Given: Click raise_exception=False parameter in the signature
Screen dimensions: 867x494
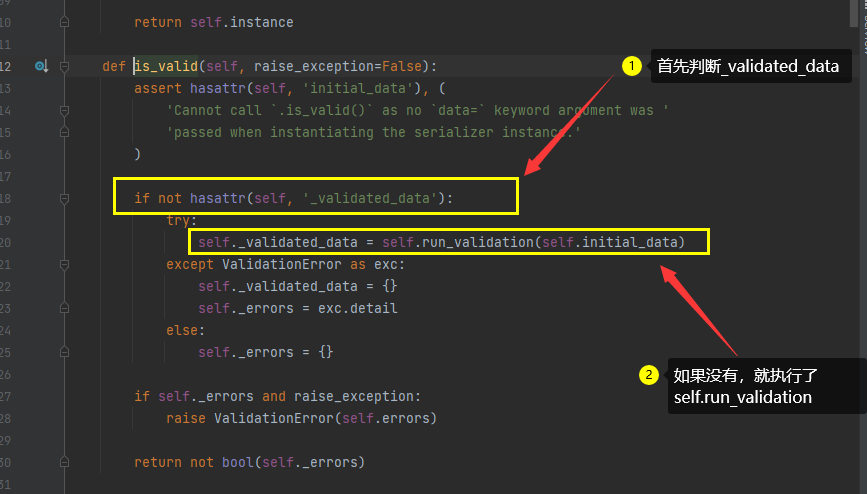Looking at the screenshot, I should pos(337,66).
